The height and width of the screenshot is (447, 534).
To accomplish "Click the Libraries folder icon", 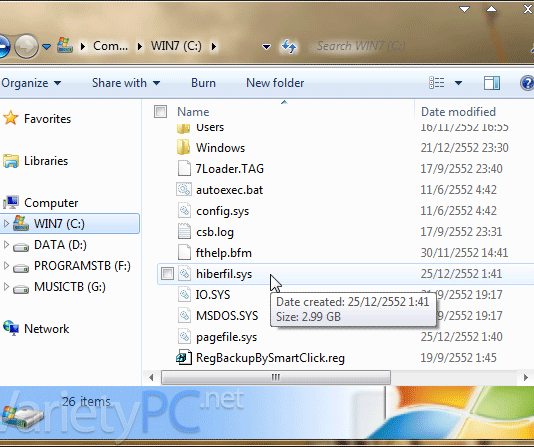I will [x=11, y=161].
